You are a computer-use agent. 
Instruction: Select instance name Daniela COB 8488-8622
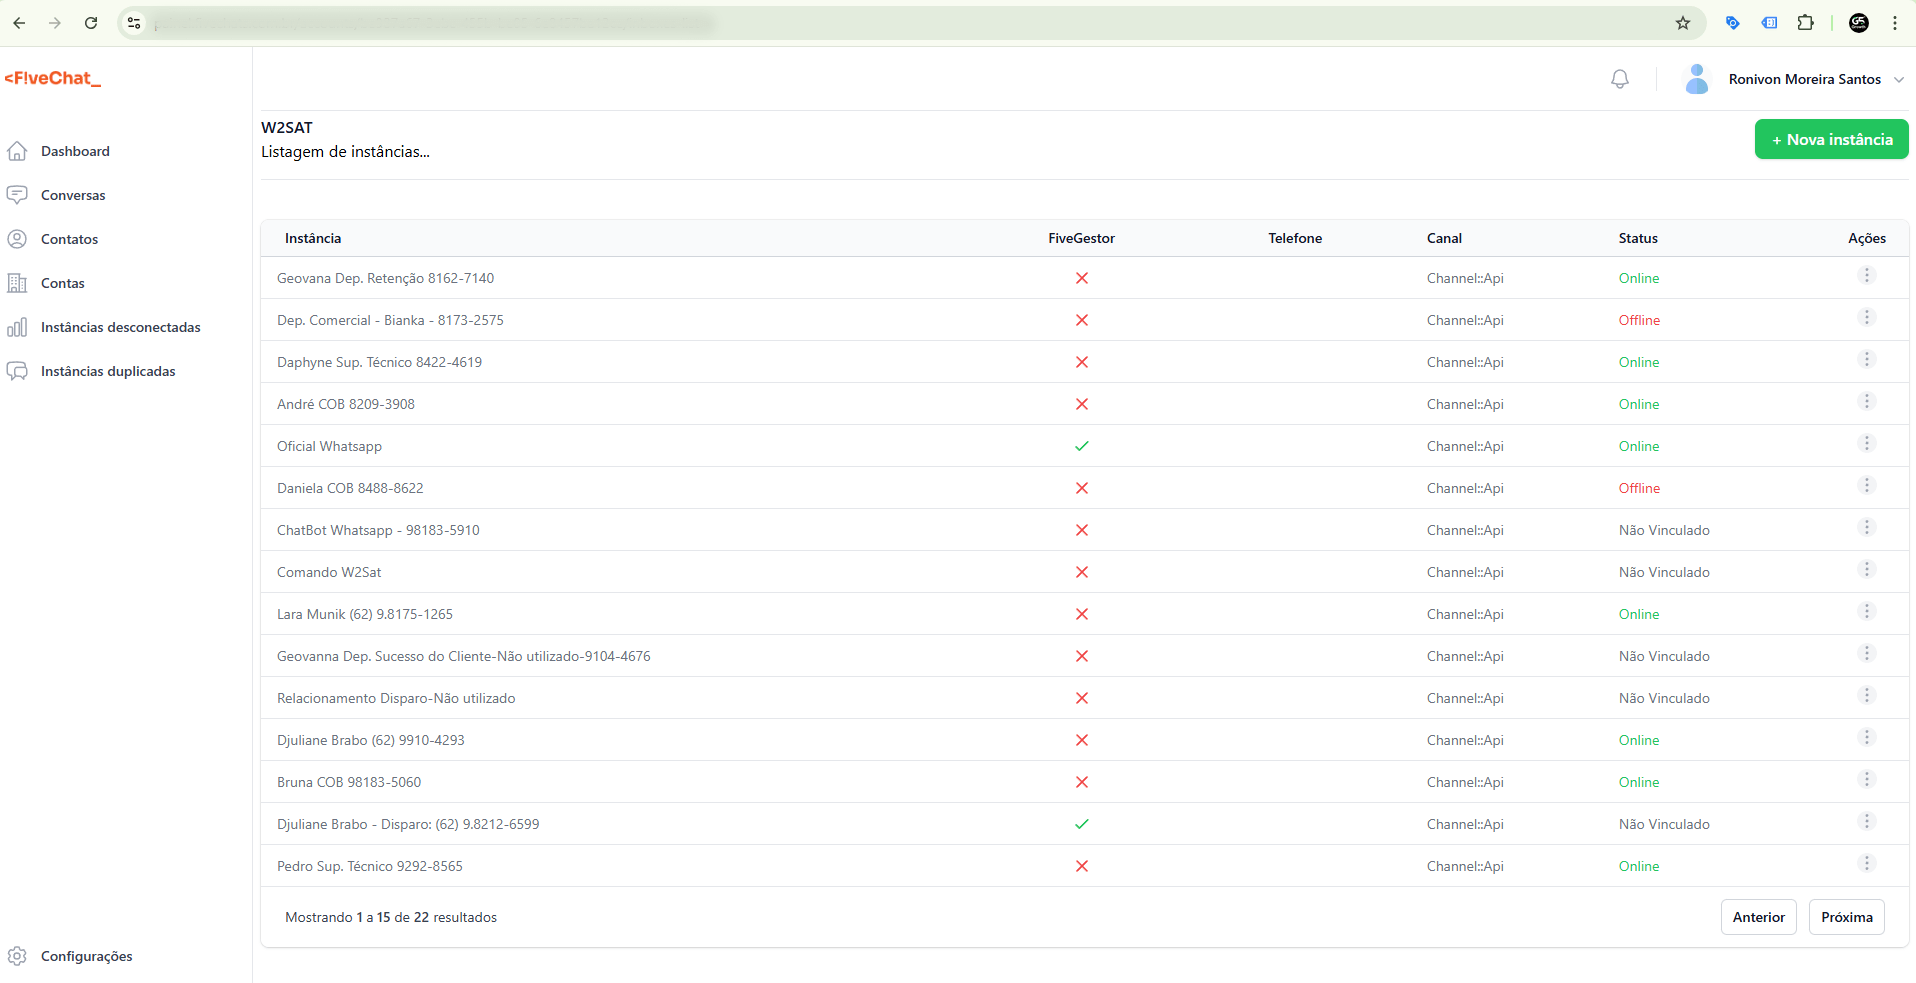coord(350,488)
